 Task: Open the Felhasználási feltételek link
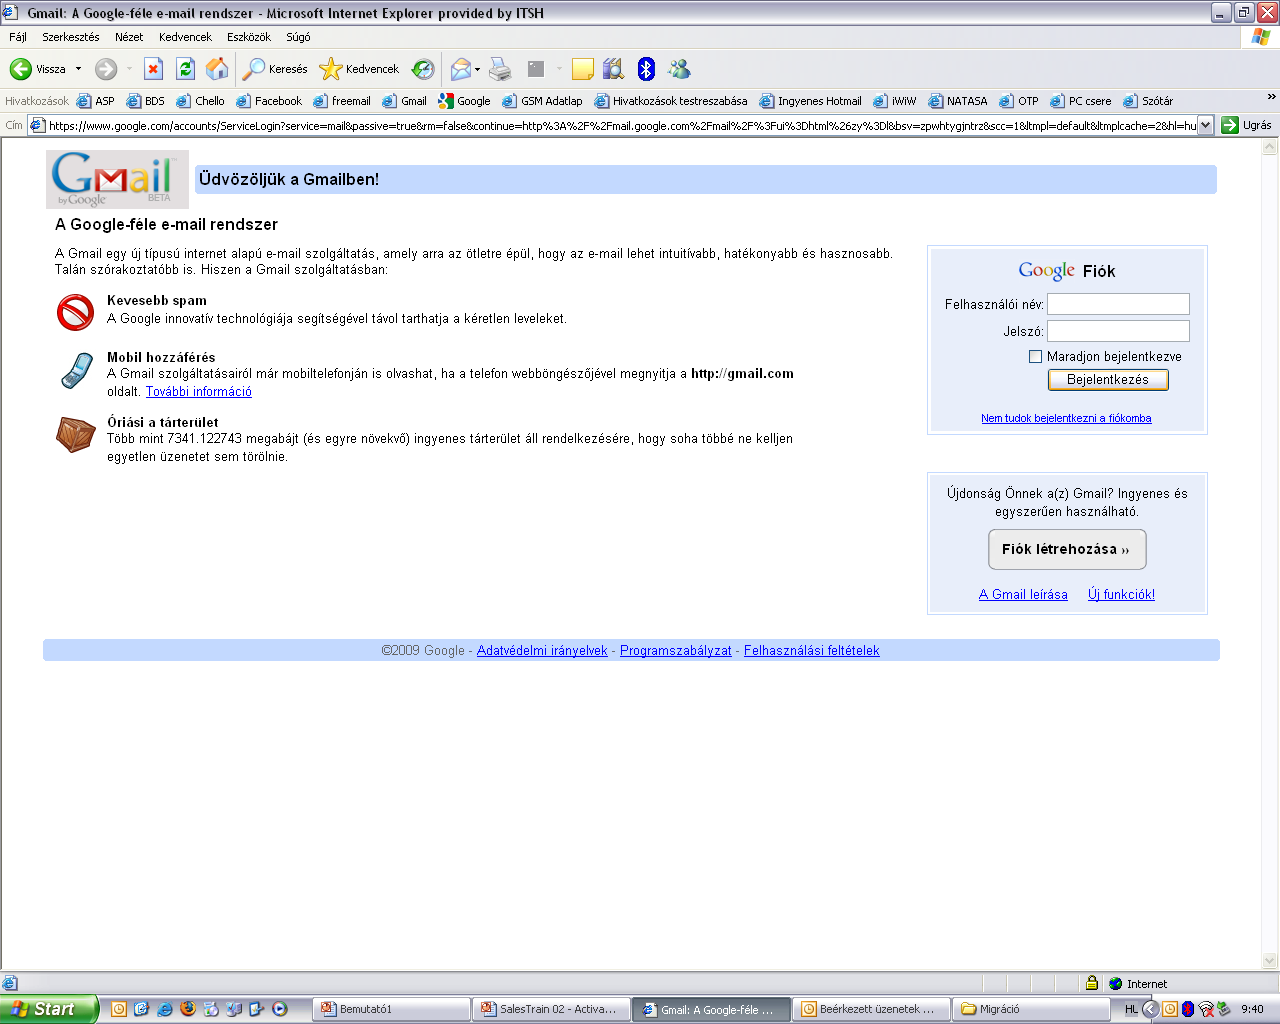pos(812,650)
